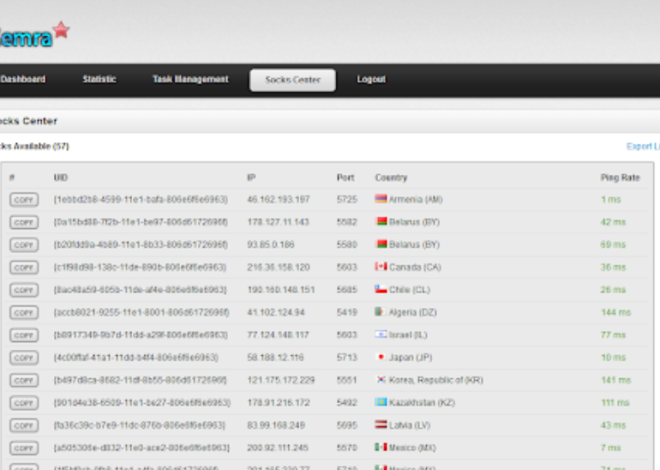The image size is (660, 470).
Task: Click the Latvia flag icon
Action: [x=381, y=425]
